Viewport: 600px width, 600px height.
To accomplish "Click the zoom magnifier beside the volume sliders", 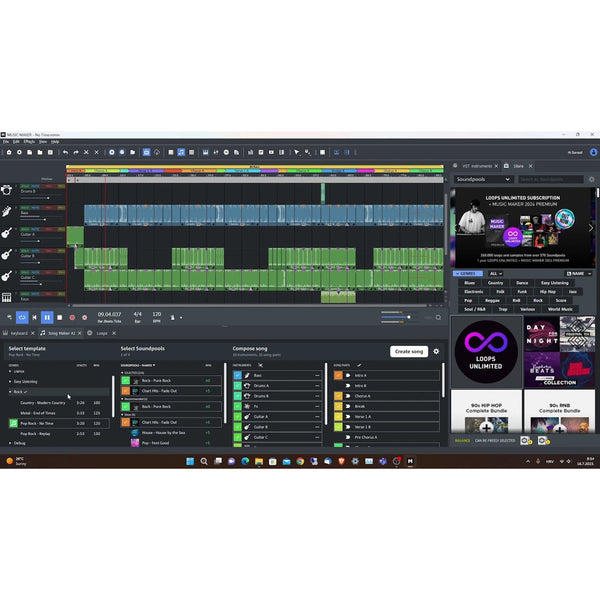I will pos(438,318).
